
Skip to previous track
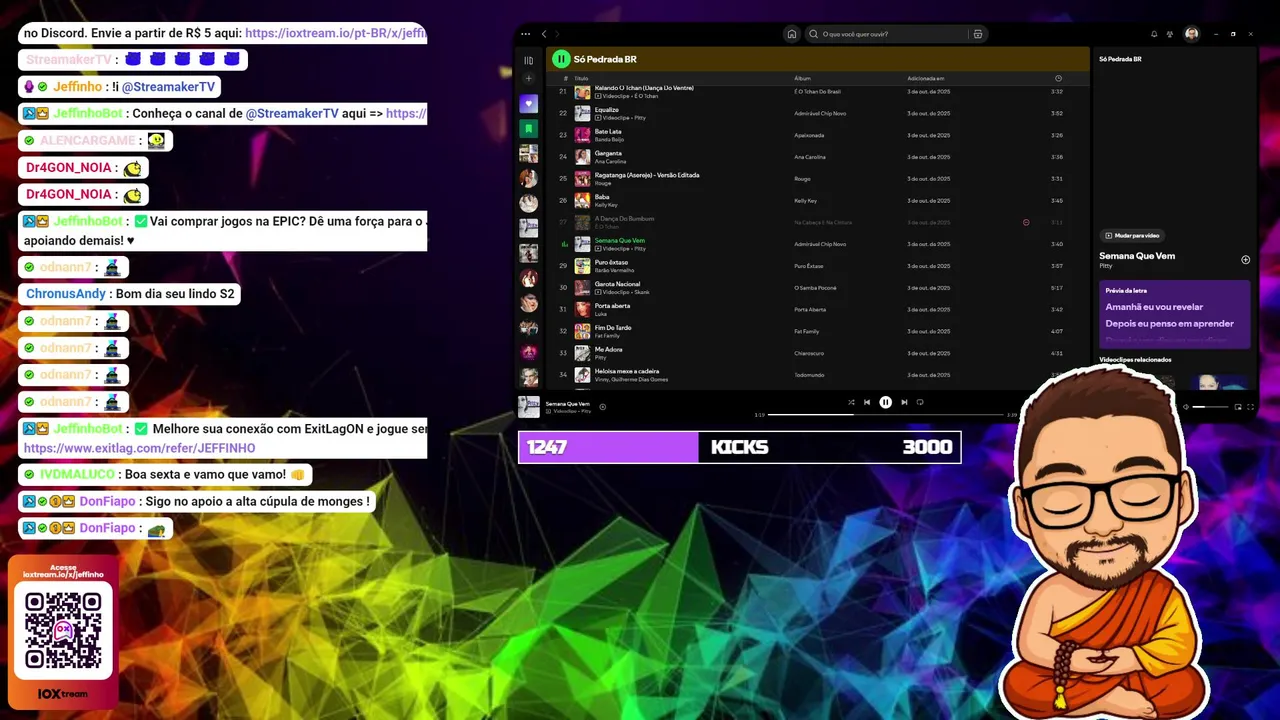(x=867, y=402)
